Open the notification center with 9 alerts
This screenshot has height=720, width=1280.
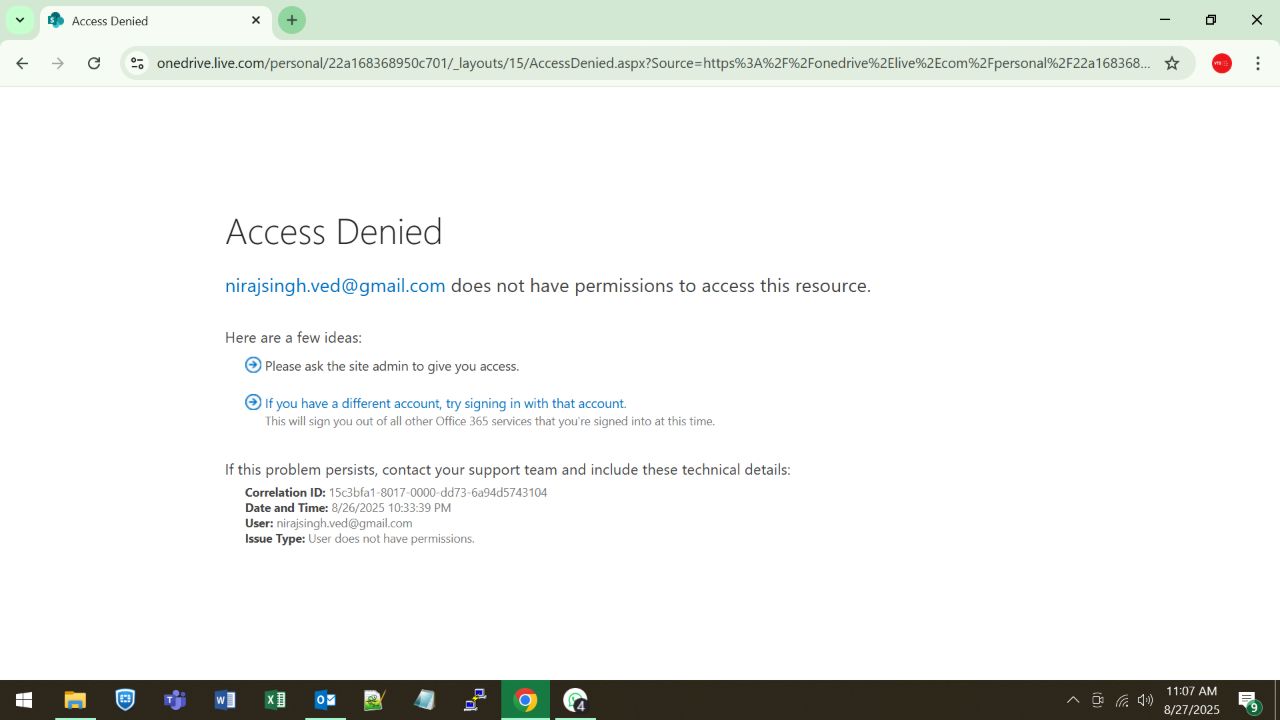click(x=1248, y=700)
